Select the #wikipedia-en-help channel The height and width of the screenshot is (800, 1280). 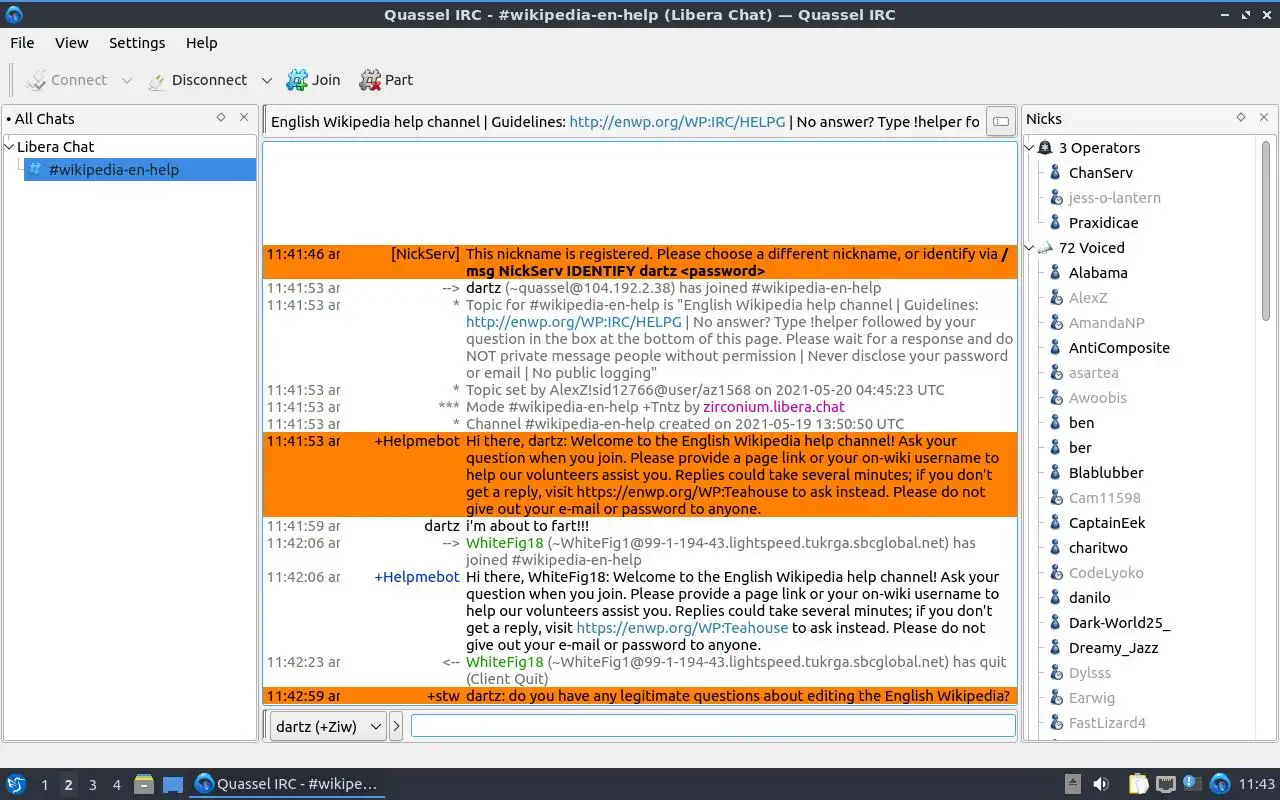point(140,170)
